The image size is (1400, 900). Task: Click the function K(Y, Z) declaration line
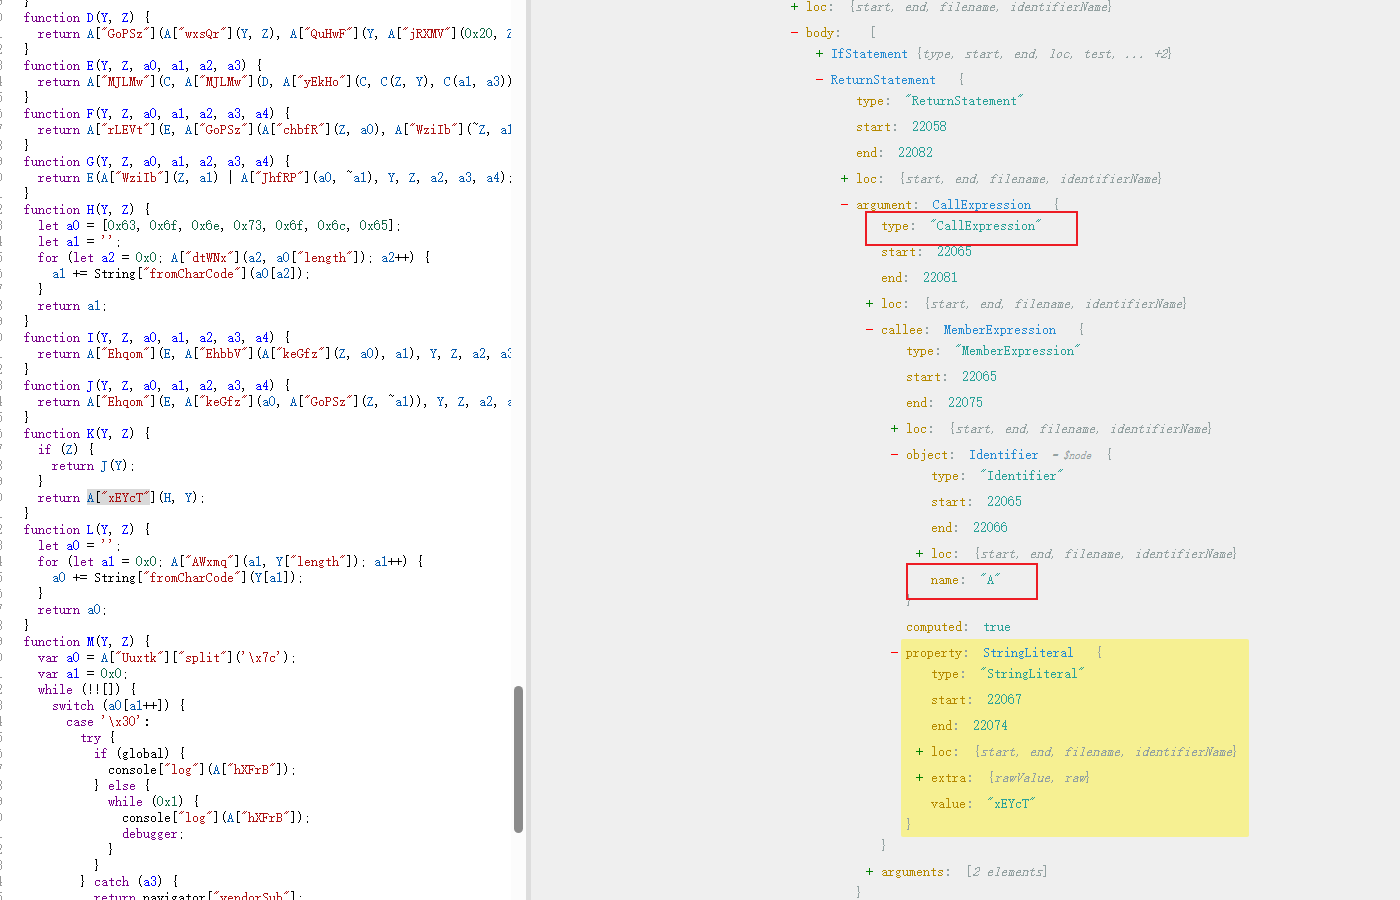click(87, 434)
